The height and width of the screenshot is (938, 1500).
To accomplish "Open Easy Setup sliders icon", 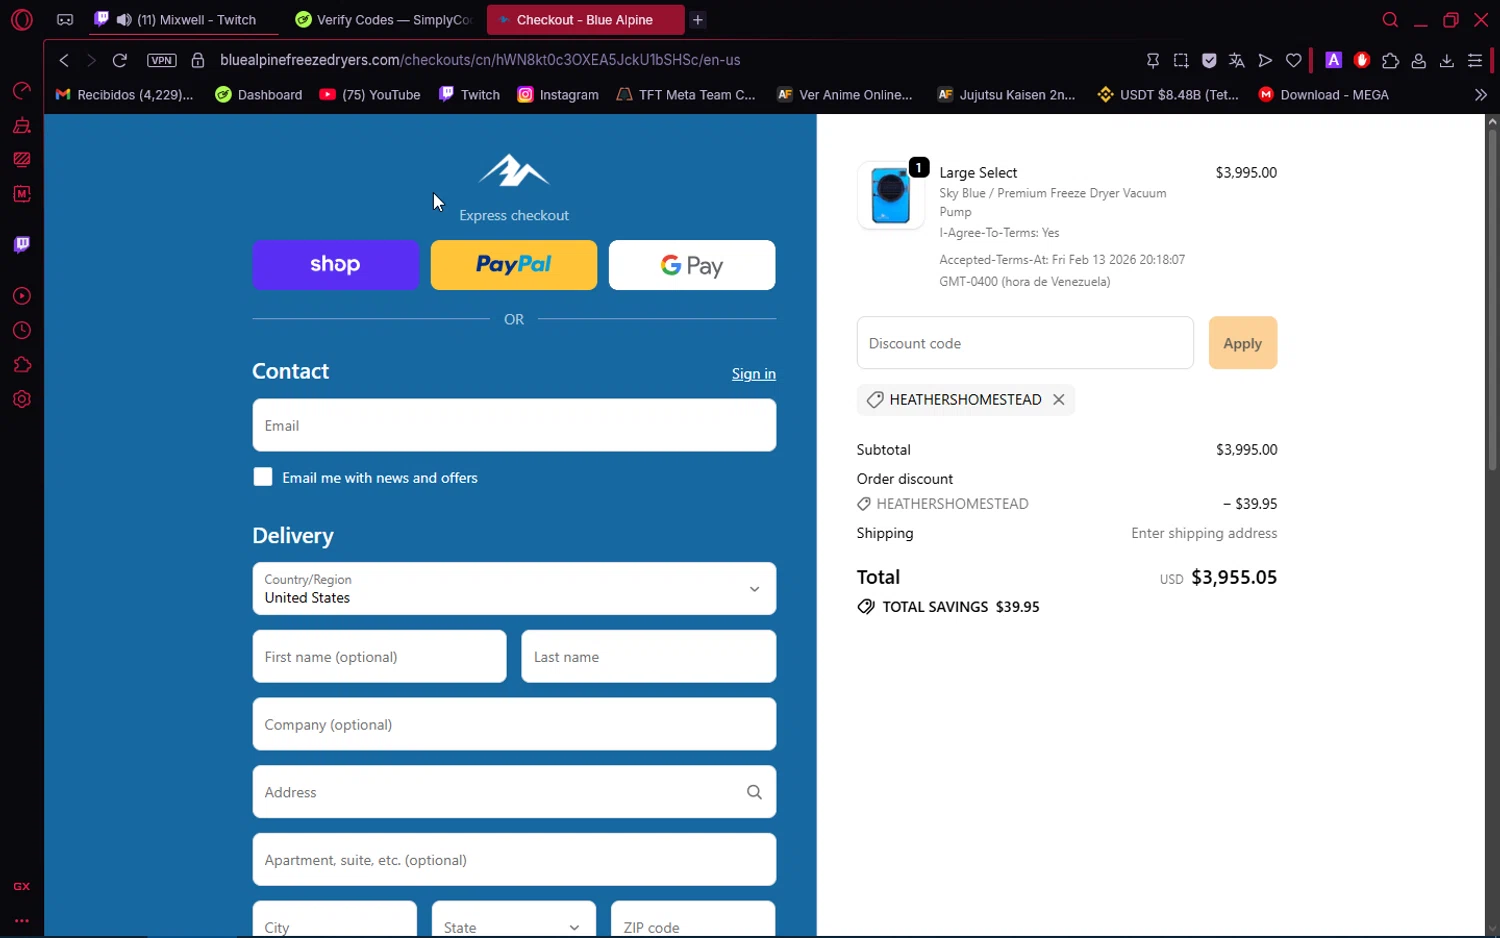I will 1475,61.
